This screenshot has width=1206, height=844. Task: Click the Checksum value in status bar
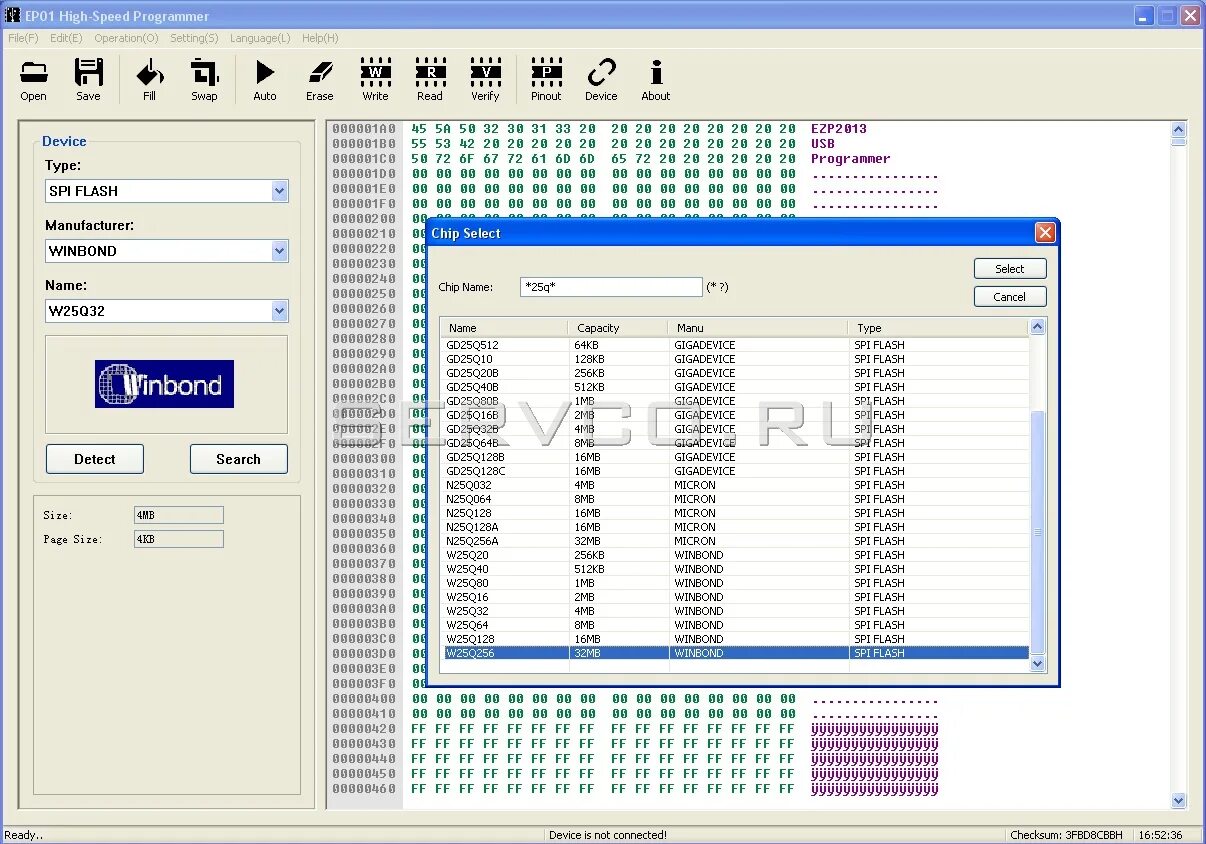click(x=1067, y=835)
